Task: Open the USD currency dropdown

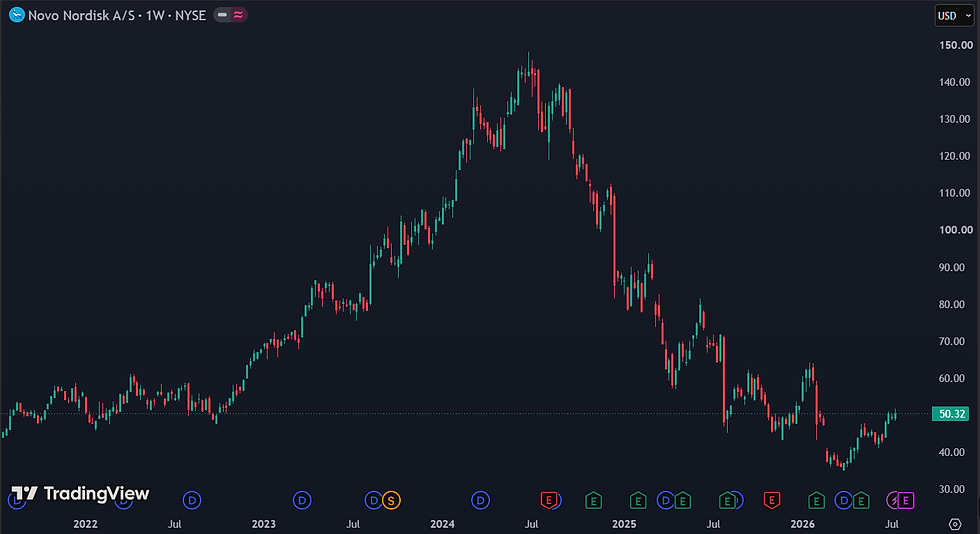Action: click(954, 16)
